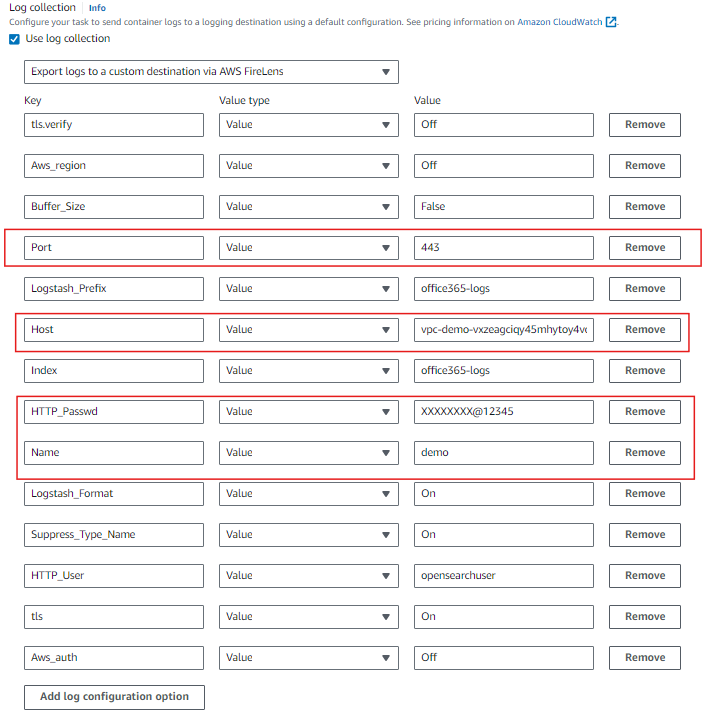Click the Buffer_Size key input field
Viewport: 711px width, 714px height.
pyautogui.click(x=114, y=207)
